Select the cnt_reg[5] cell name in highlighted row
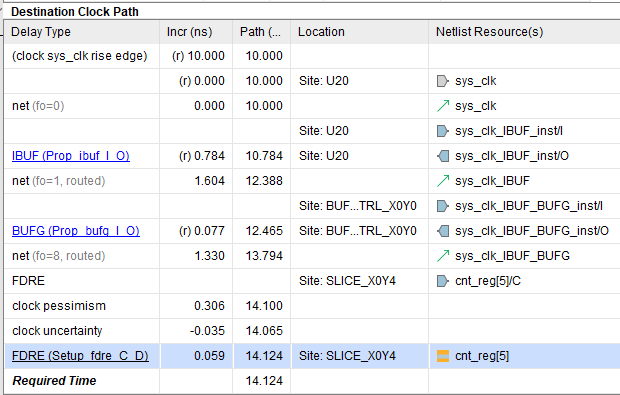This screenshot has width=620, height=395. click(482, 356)
